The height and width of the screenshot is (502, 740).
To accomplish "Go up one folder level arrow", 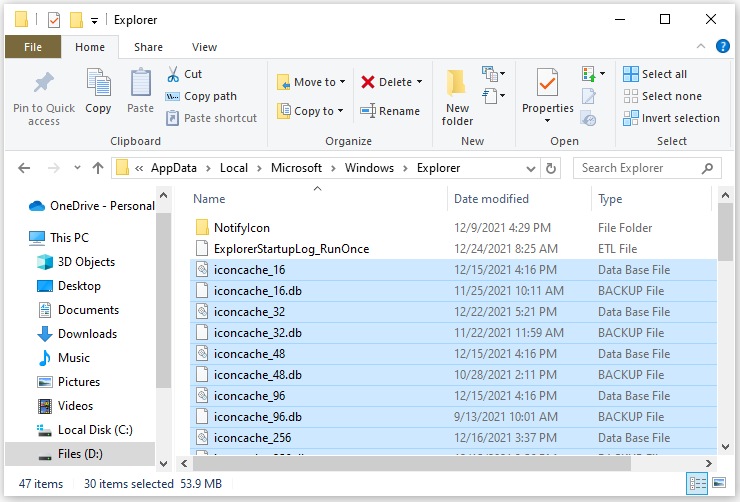I will 98,168.
